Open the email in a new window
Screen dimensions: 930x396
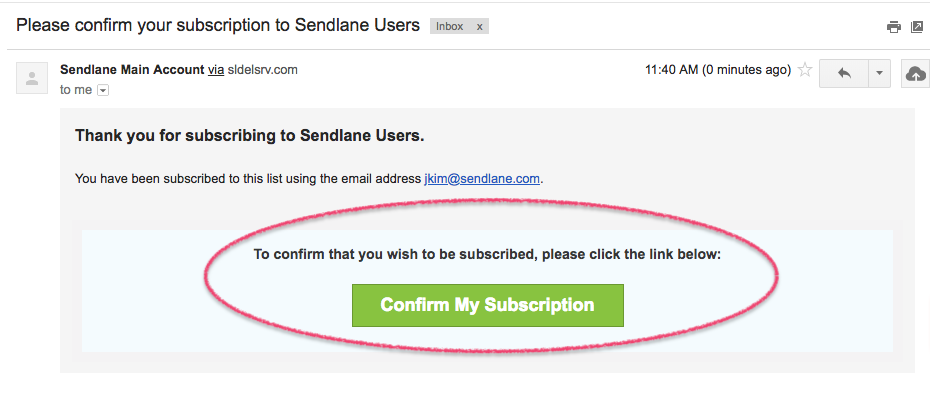point(917,27)
